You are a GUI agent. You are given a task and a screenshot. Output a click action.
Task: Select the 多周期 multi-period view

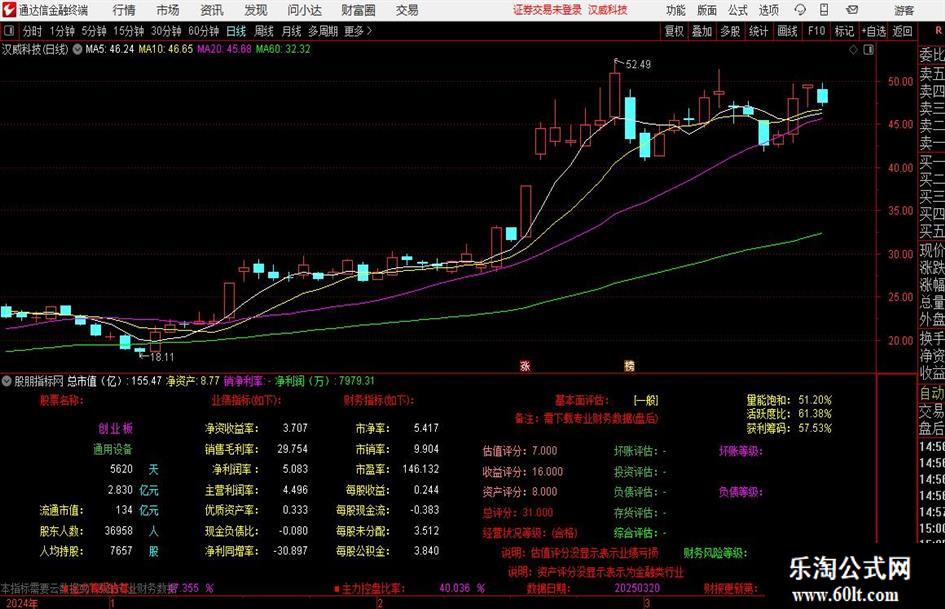point(322,31)
